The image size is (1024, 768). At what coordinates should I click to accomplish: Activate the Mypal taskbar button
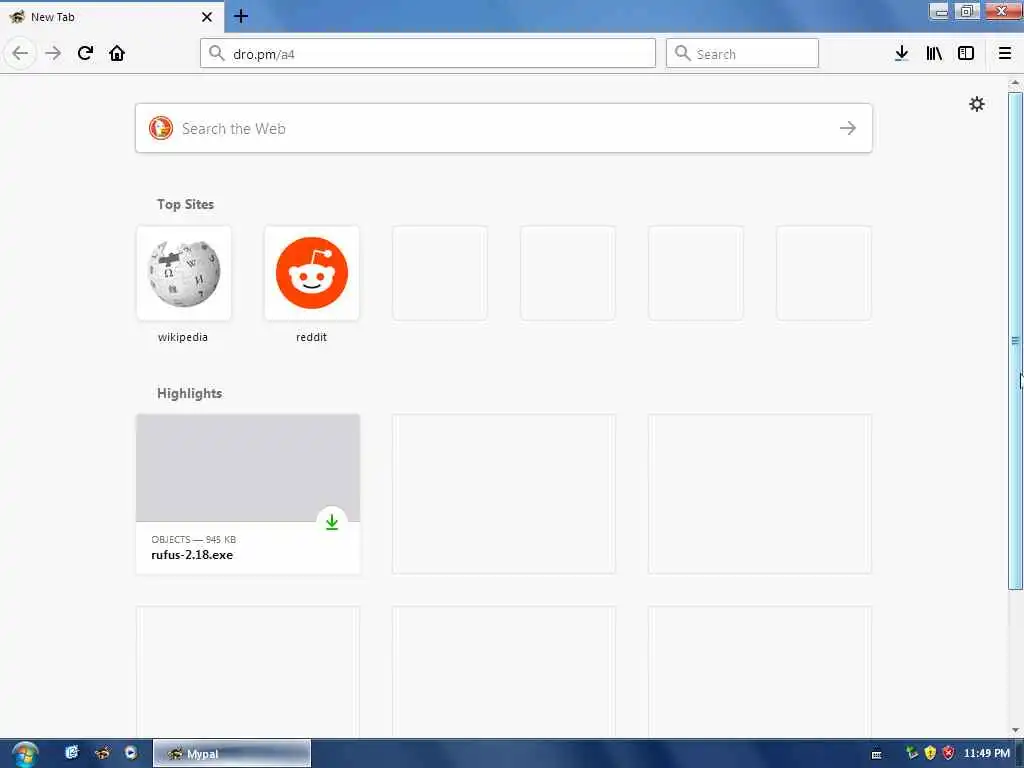232,754
